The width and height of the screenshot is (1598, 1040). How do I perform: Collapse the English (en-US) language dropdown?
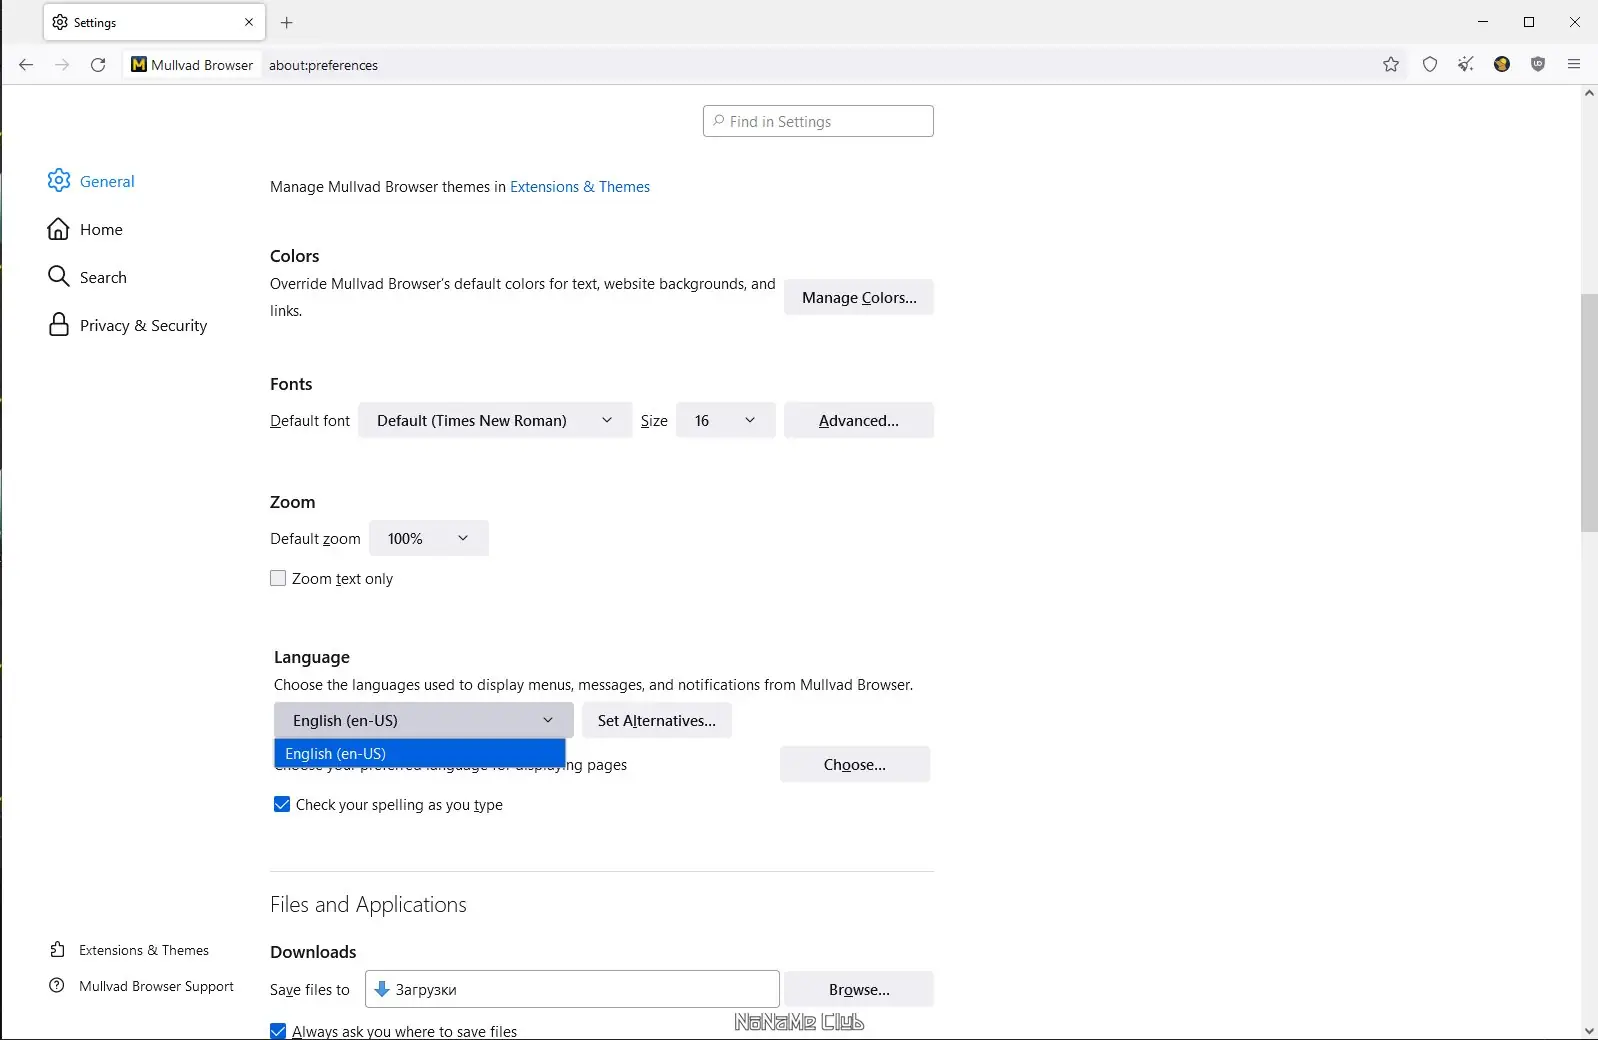[x=424, y=720]
